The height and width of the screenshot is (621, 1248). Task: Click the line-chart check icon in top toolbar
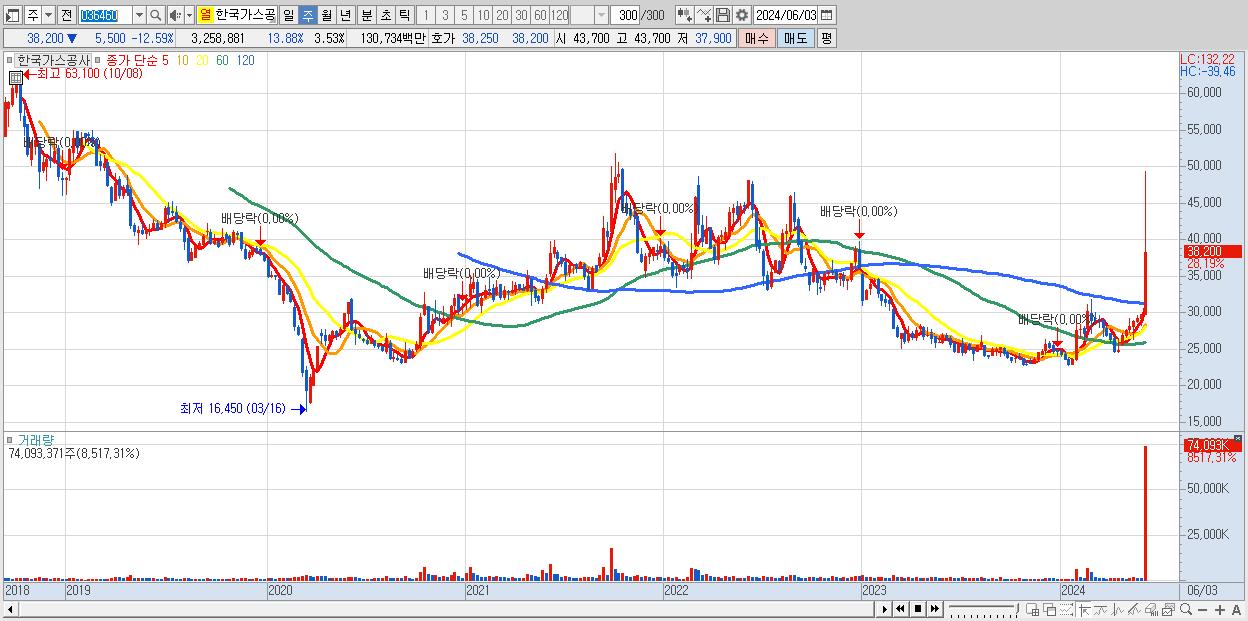point(703,15)
